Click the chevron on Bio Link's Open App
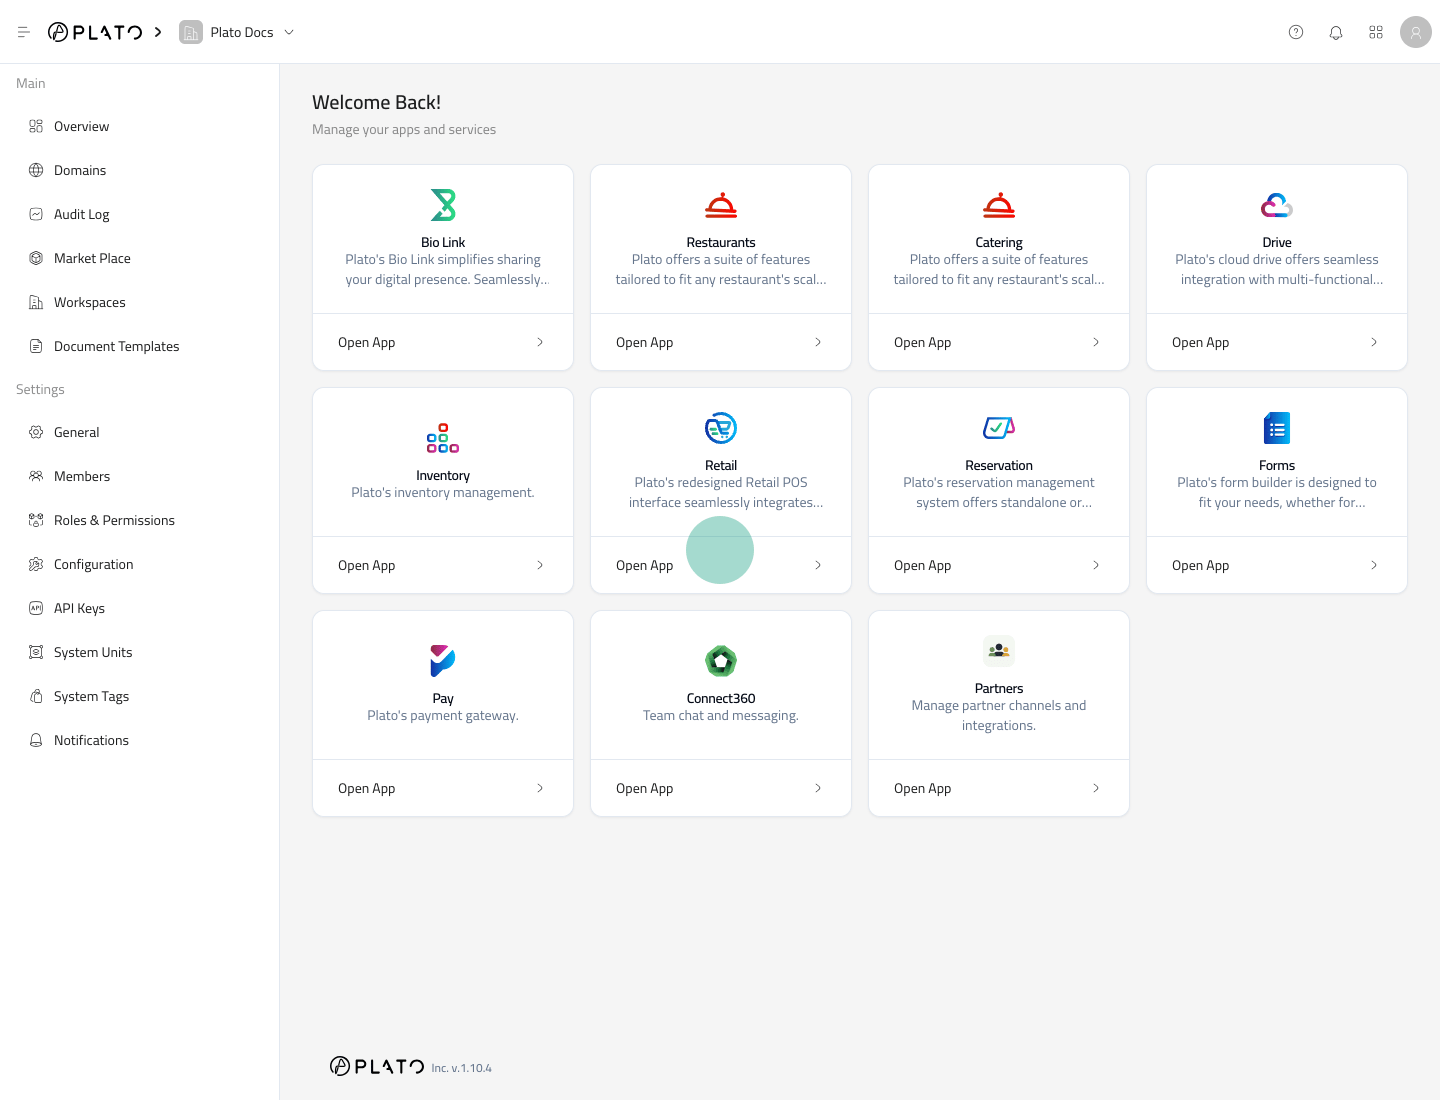The width and height of the screenshot is (1440, 1100). pos(540,342)
